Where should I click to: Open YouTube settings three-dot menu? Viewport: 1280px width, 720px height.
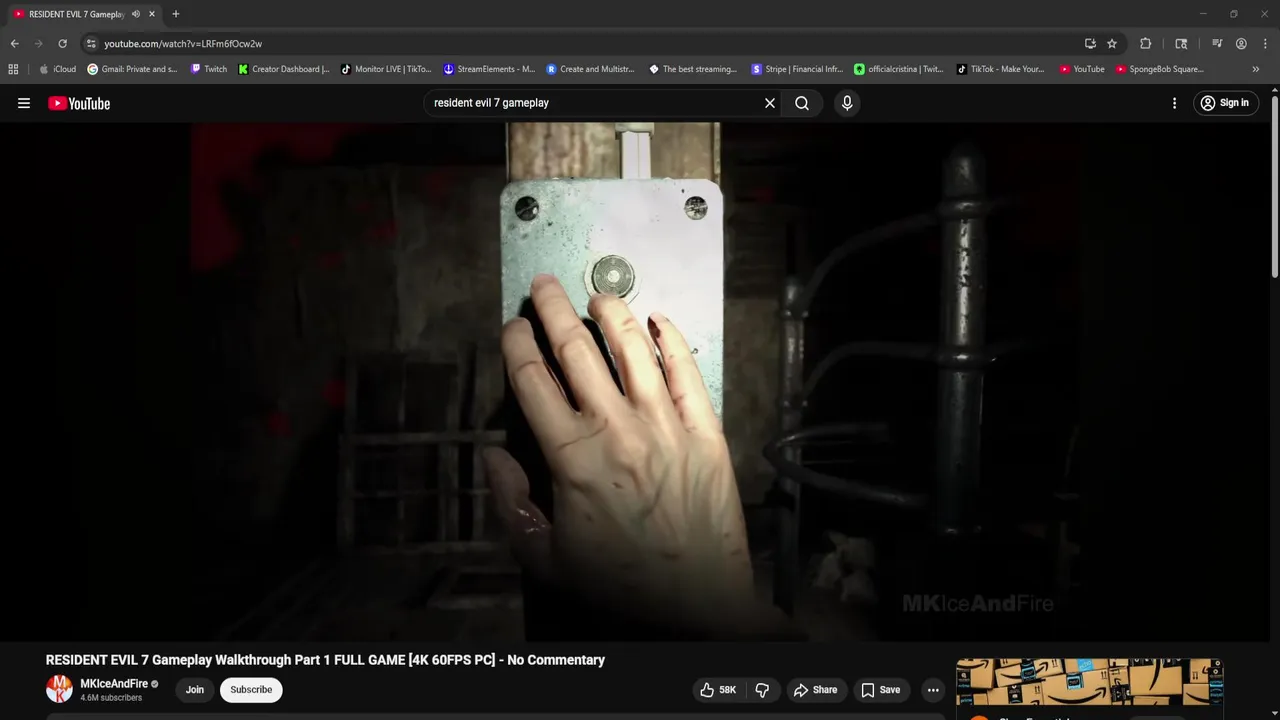[1174, 103]
